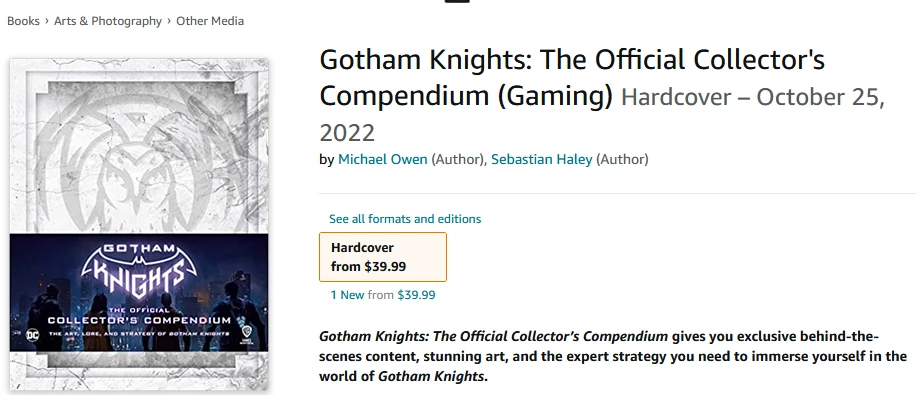The width and height of the screenshot is (918, 395).
Task: Click the DC logo on book cover
Action: [33, 334]
